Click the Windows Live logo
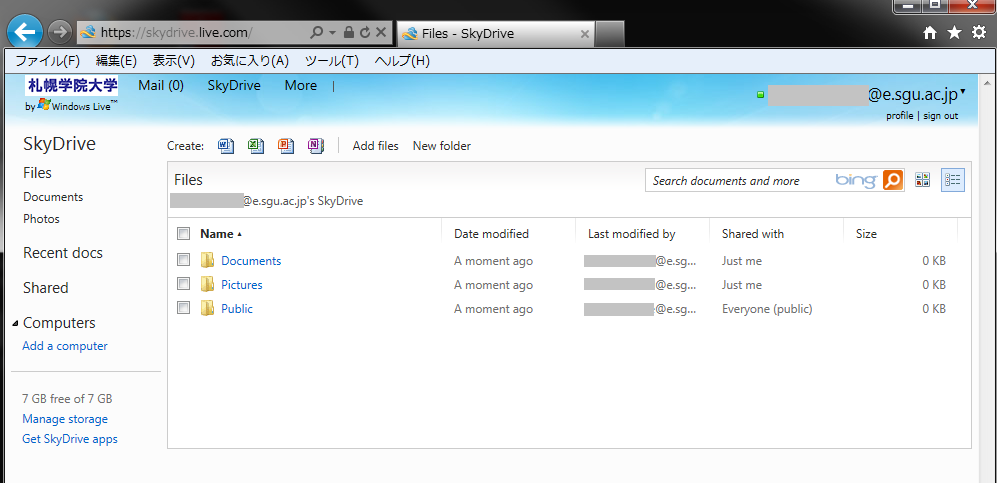Screen dimensions: 997x483 coord(72,106)
